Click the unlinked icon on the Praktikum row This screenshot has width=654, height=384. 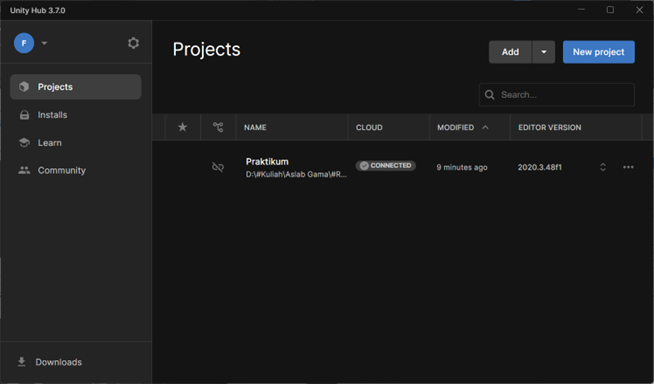click(x=218, y=167)
